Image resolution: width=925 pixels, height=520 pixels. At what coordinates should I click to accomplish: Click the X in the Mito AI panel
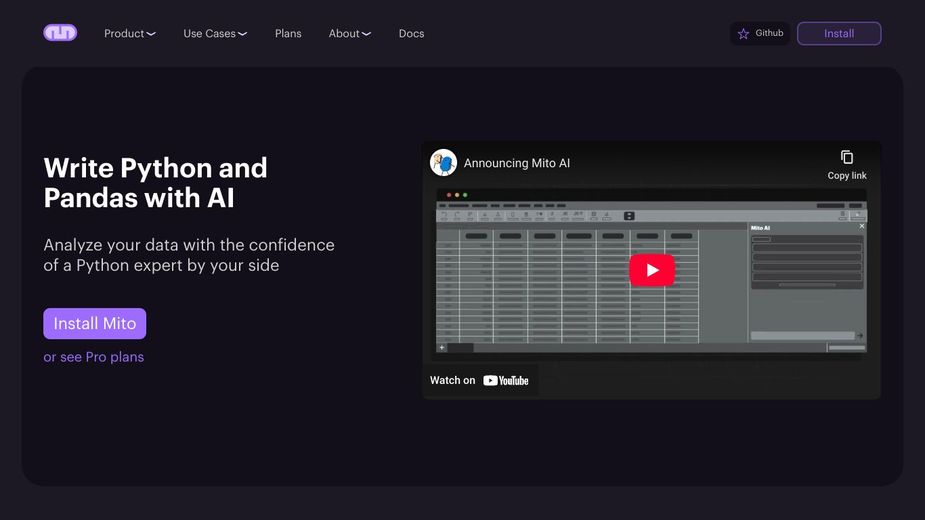862,226
